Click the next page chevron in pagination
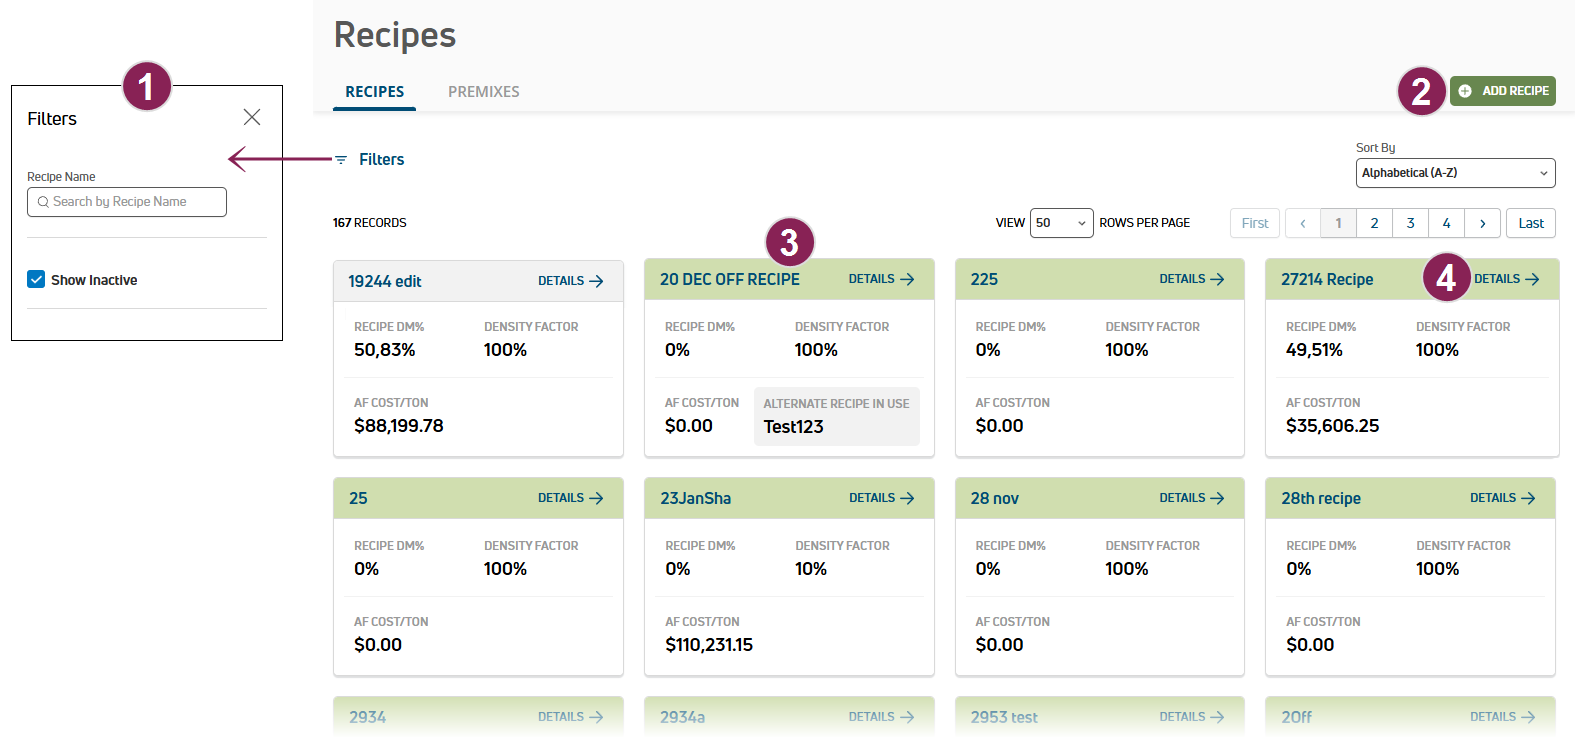1587x750 pixels. point(1482,224)
